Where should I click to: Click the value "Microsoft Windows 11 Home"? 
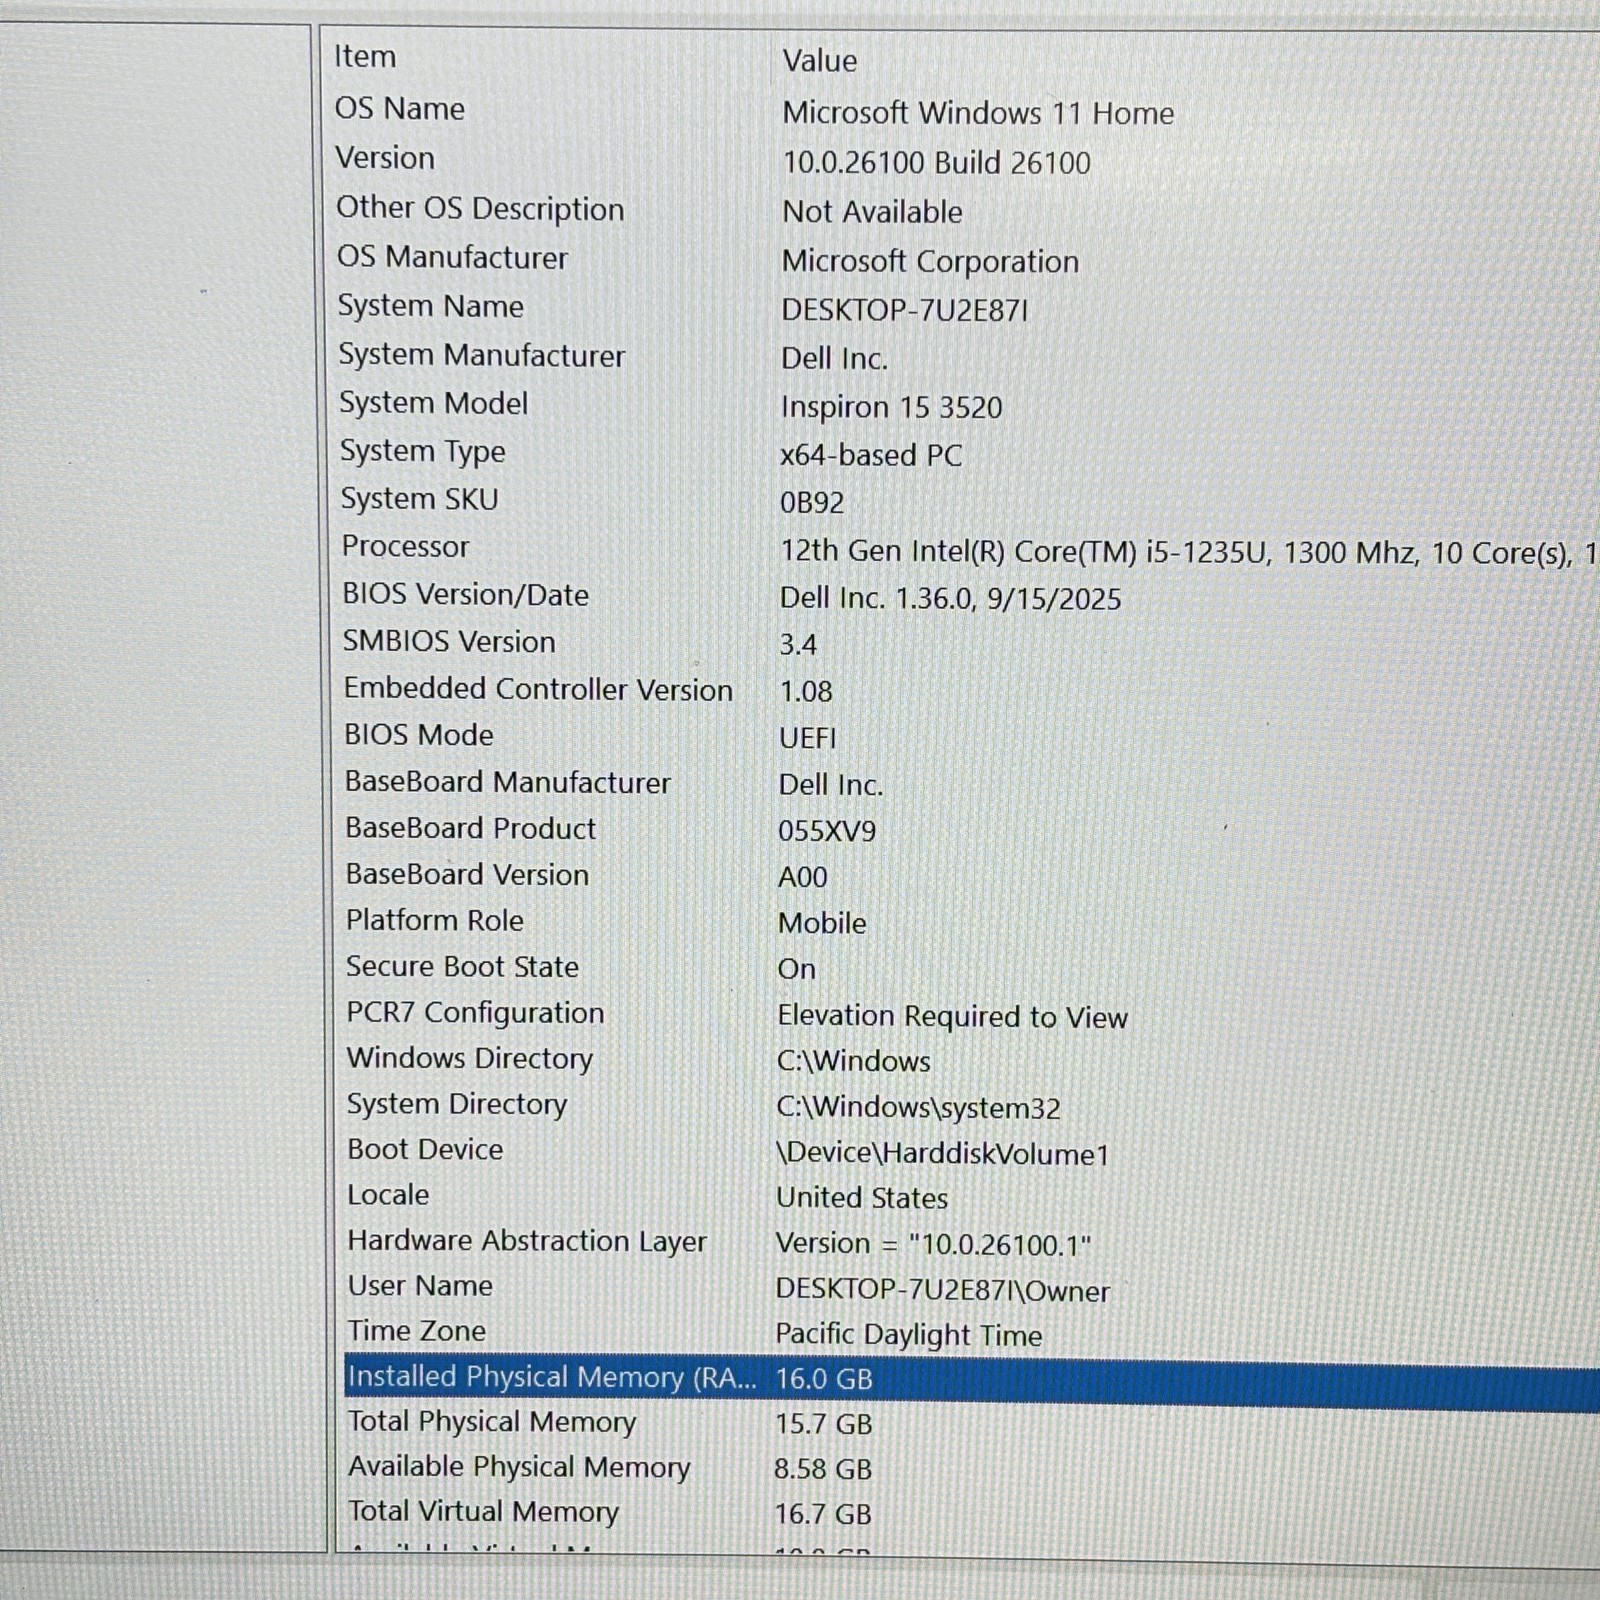click(977, 113)
